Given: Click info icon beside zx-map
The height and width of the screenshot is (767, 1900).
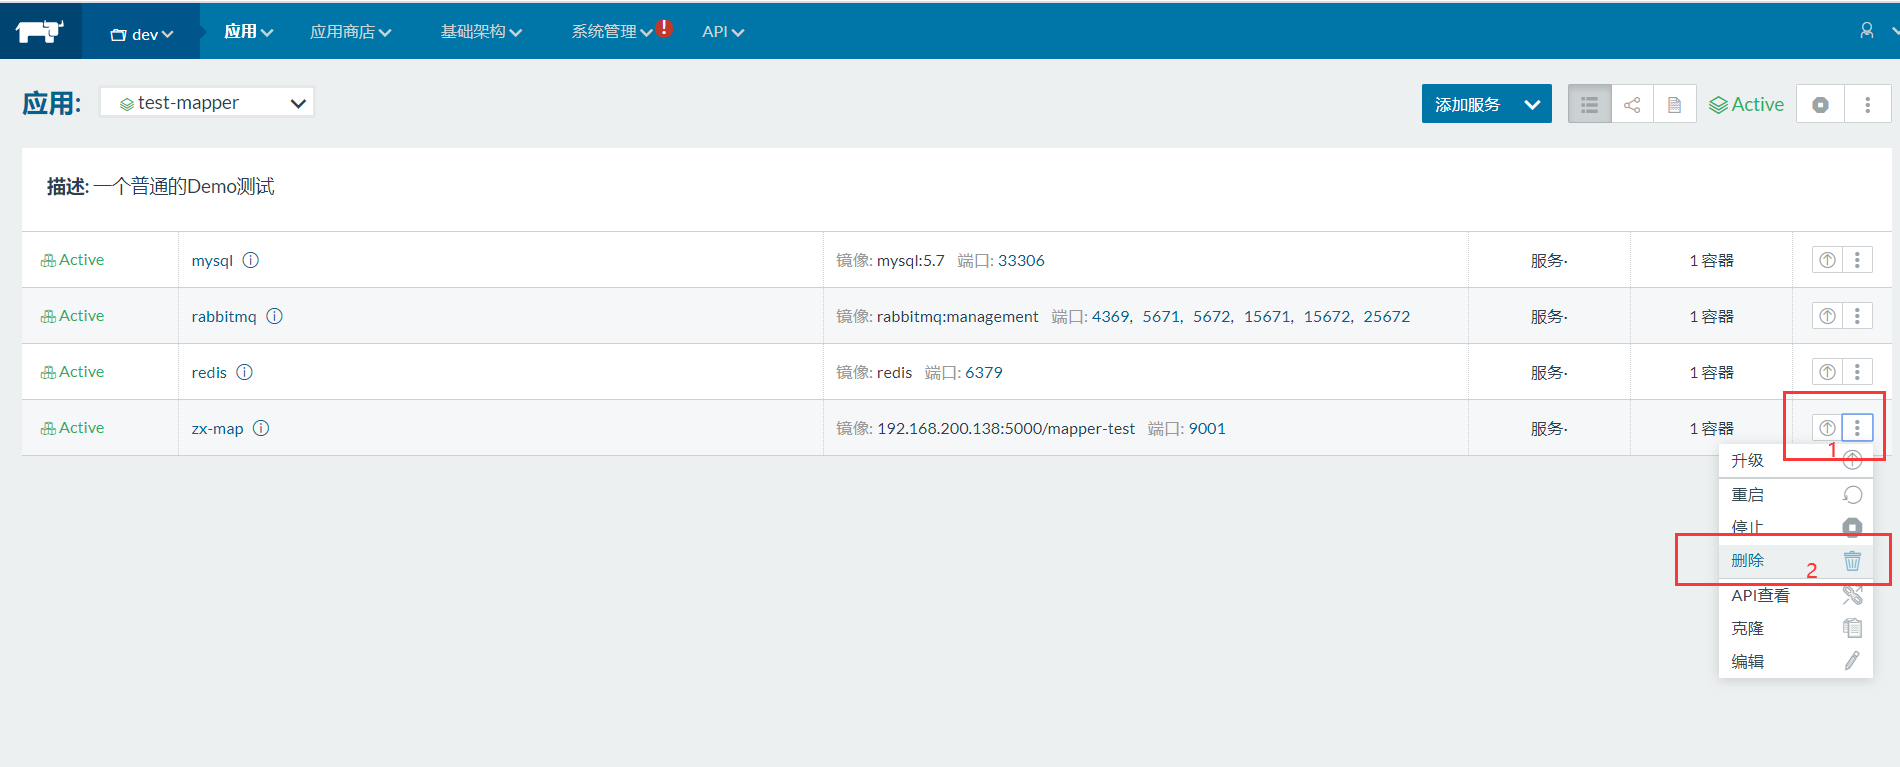Looking at the screenshot, I should coord(261,428).
